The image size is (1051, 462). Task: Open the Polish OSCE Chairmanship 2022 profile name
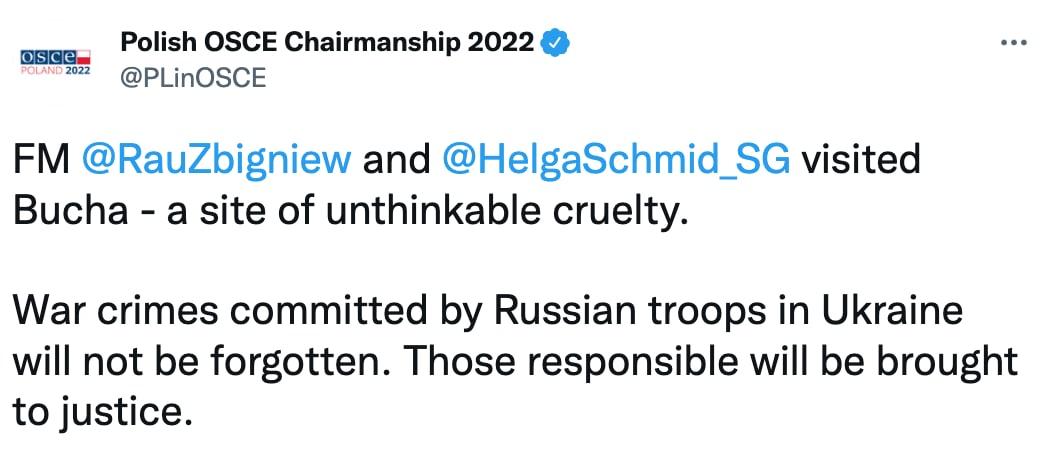coord(328,43)
